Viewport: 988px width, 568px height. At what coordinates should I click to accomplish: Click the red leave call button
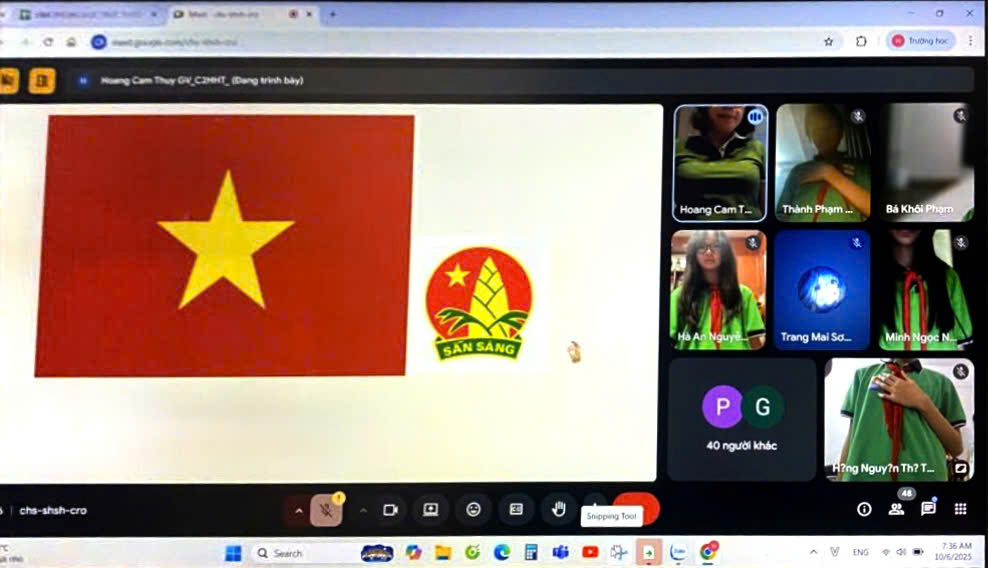click(636, 509)
